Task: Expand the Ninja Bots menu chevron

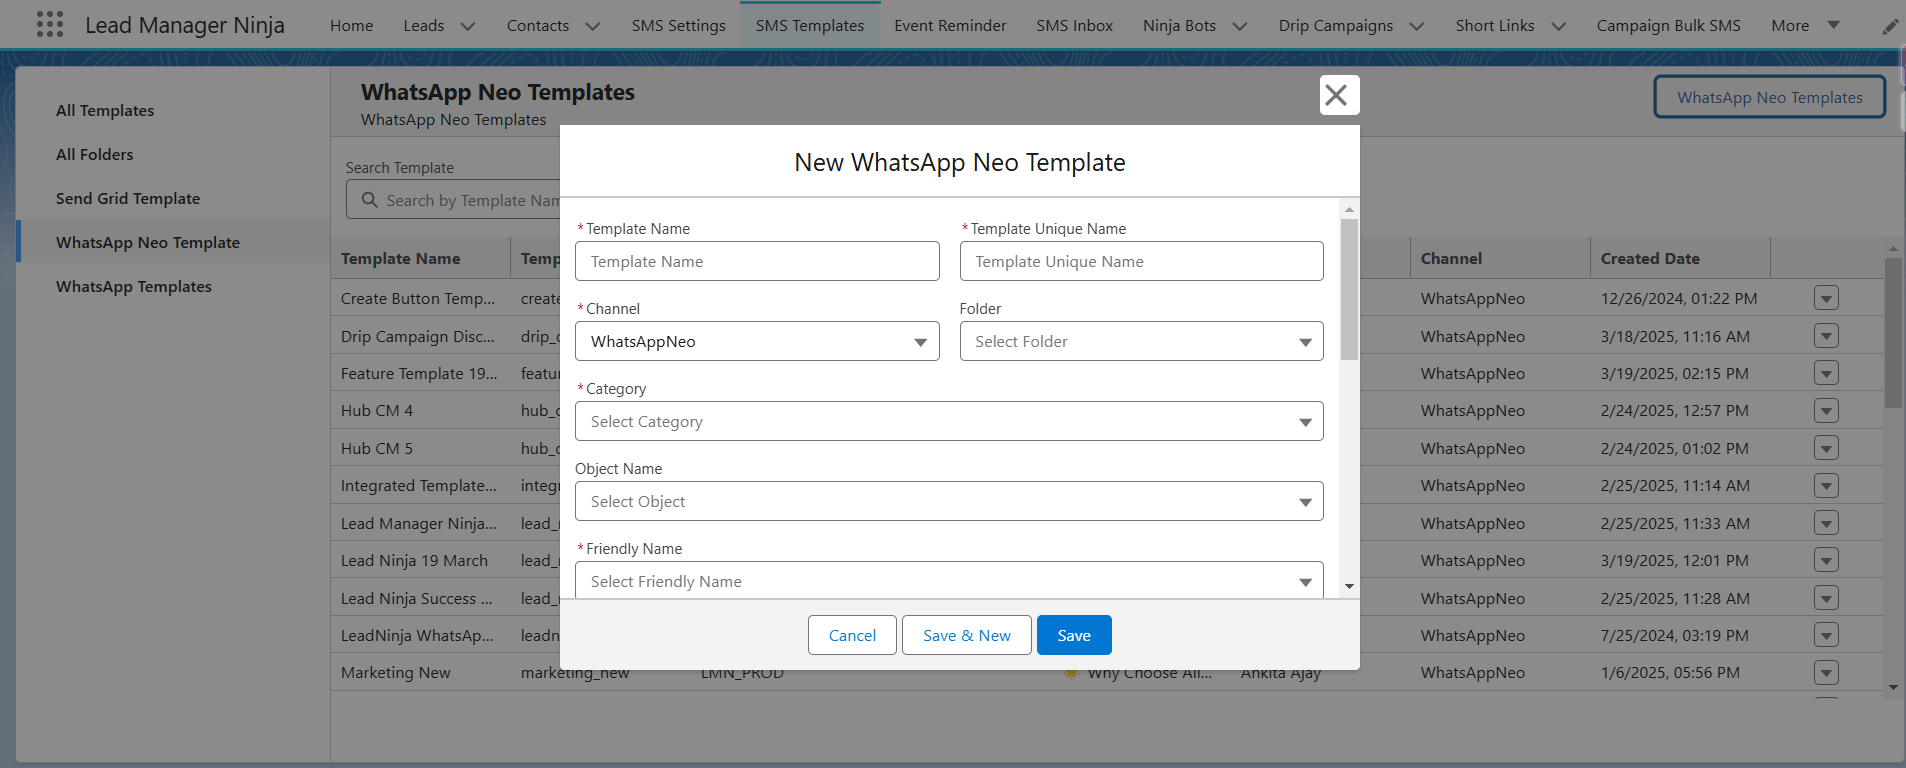Action: pyautogui.click(x=1239, y=26)
